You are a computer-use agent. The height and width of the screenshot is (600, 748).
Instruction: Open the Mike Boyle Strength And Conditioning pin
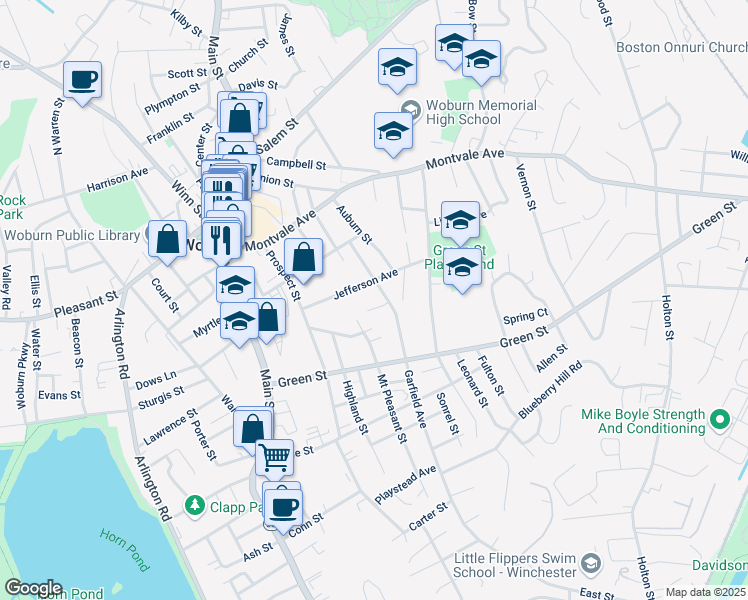[x=720, y=421]
